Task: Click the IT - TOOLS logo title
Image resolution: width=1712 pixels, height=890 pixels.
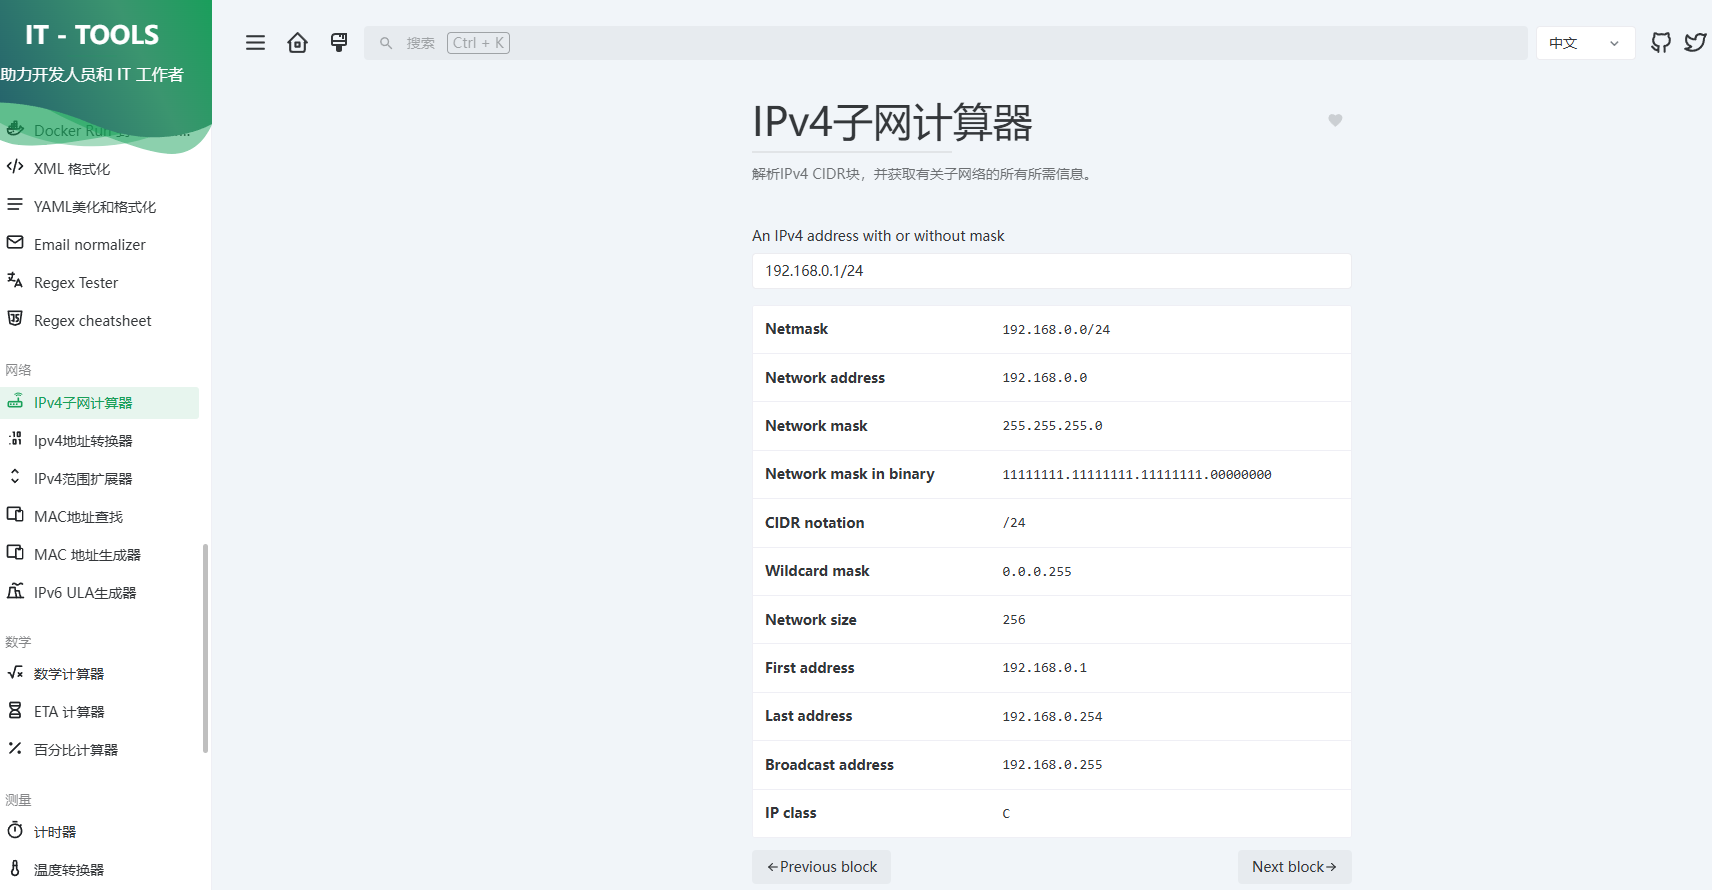Action: point(92,35)
